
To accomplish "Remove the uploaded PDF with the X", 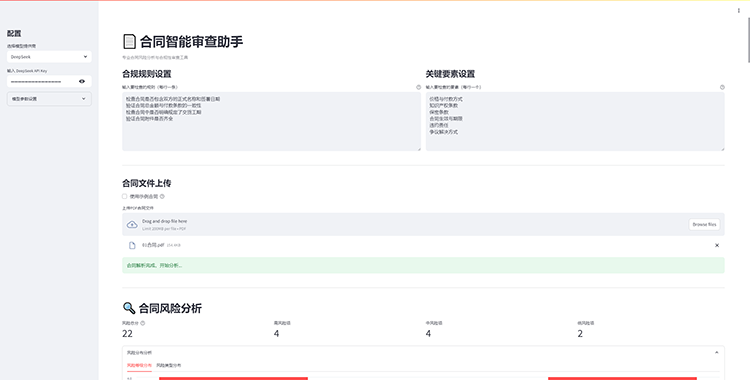I will [717, 246].
